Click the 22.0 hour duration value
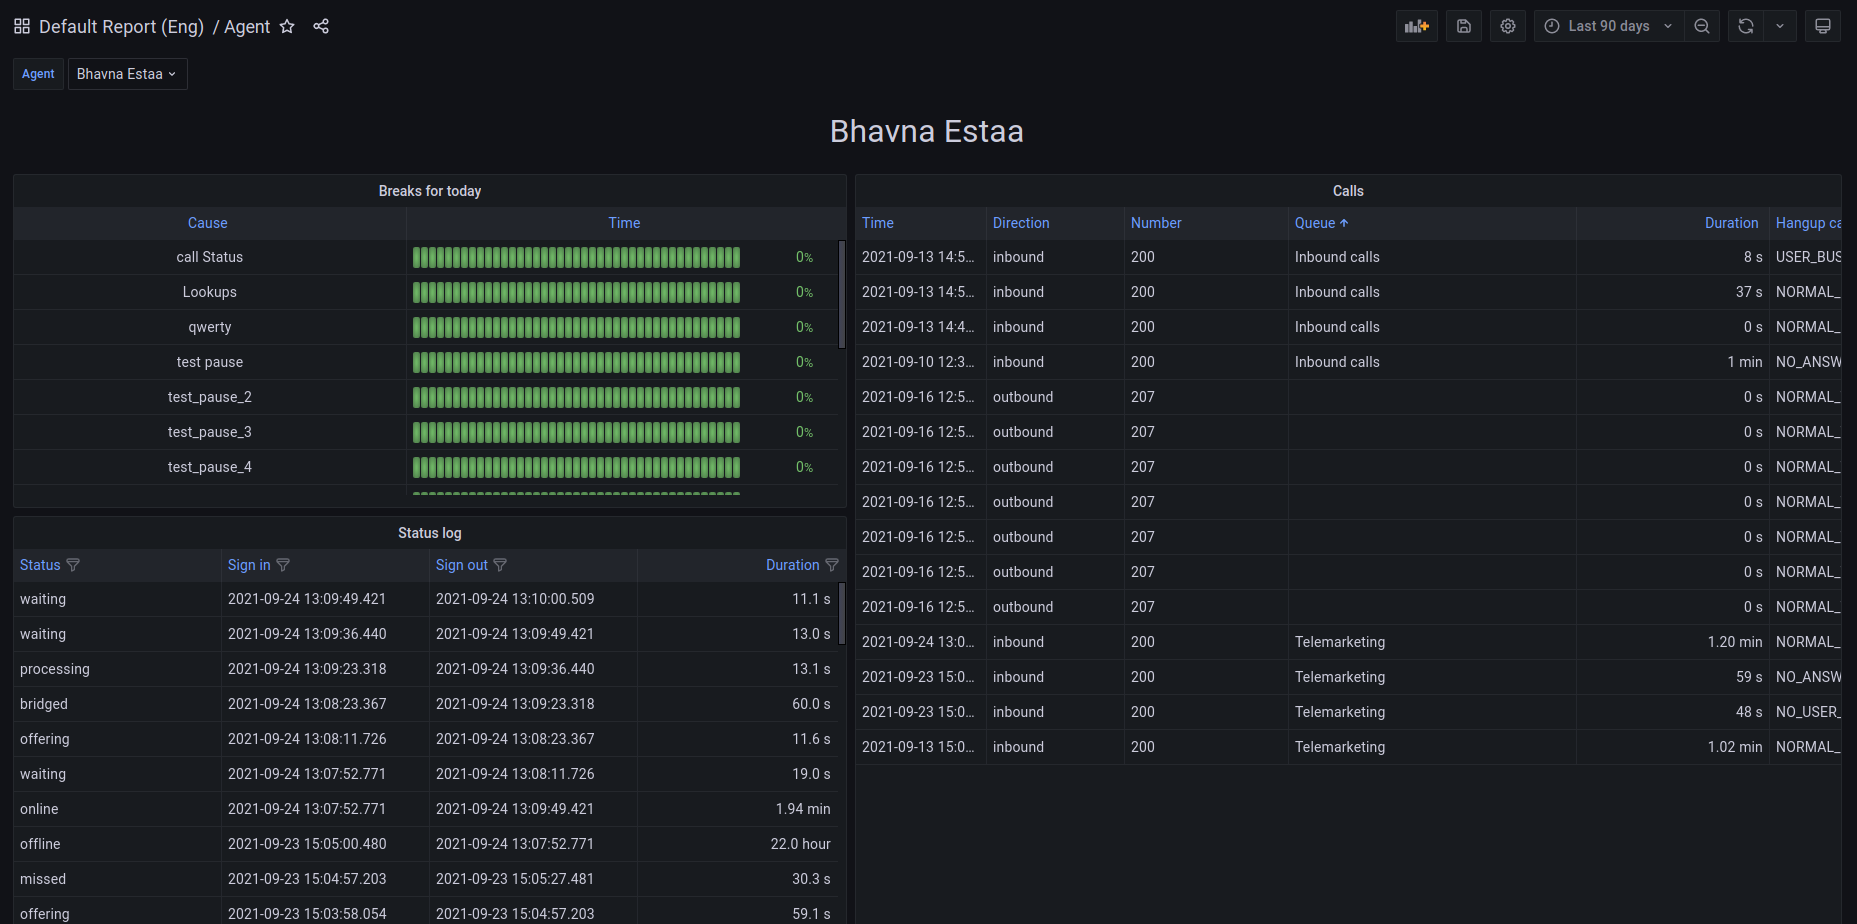 [x=800, y=844]
